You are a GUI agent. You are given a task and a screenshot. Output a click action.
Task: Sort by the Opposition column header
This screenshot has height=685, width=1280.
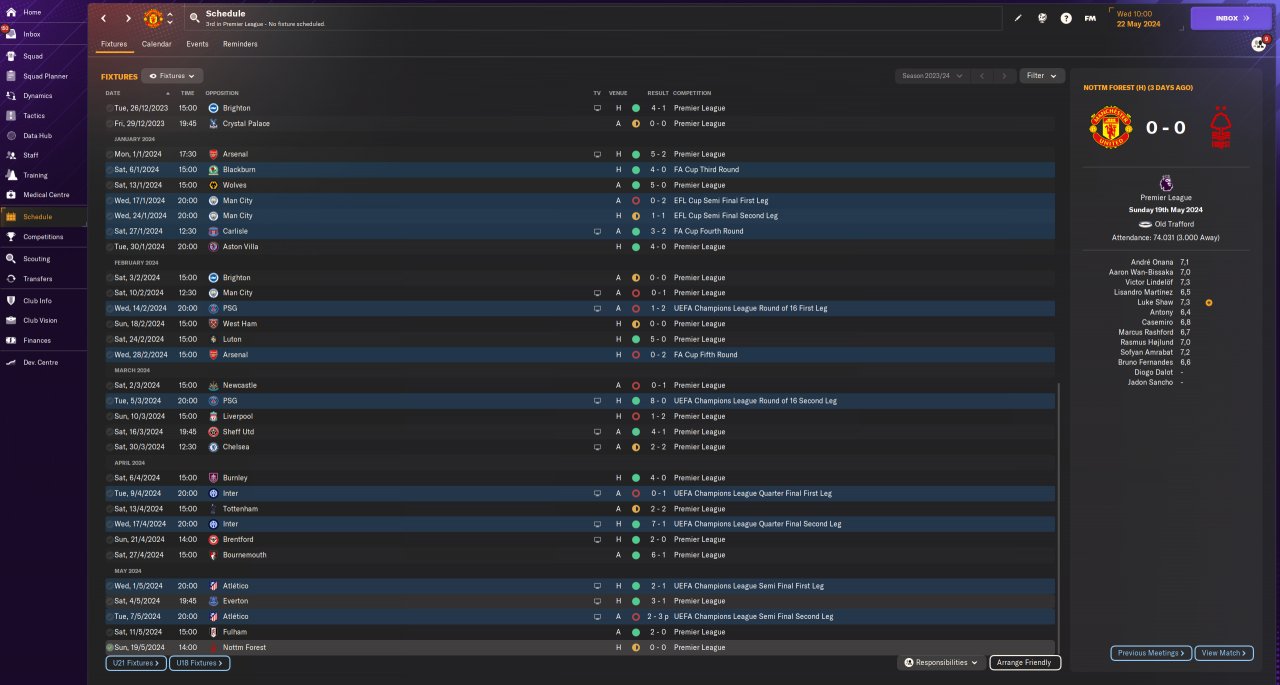(222, 93)
